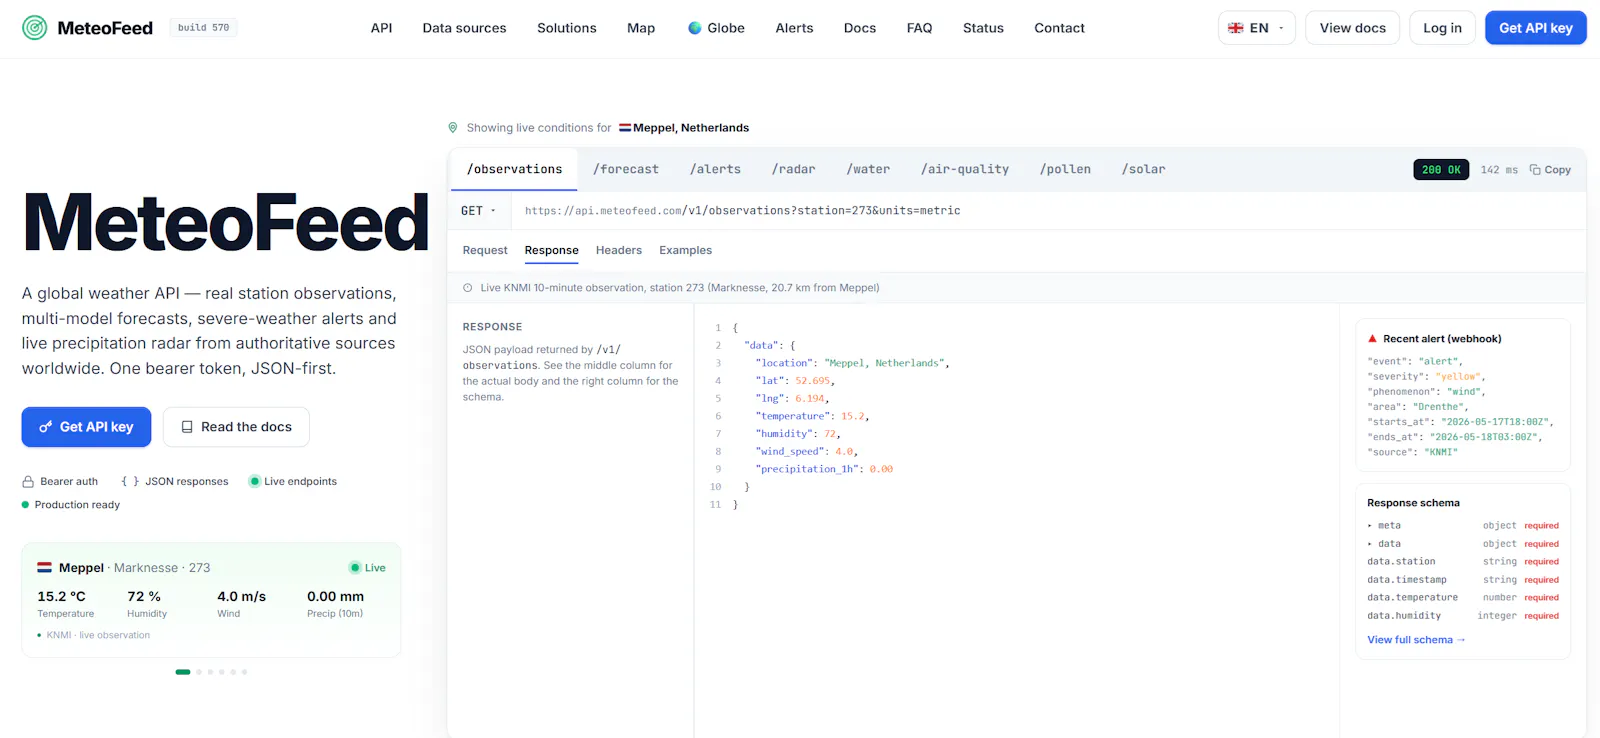Viewport: 1600px width, 738px height.
Task: Toggle the green Live indicator on Meppel card
Action: pyautogui.click(x=367, y=568)
